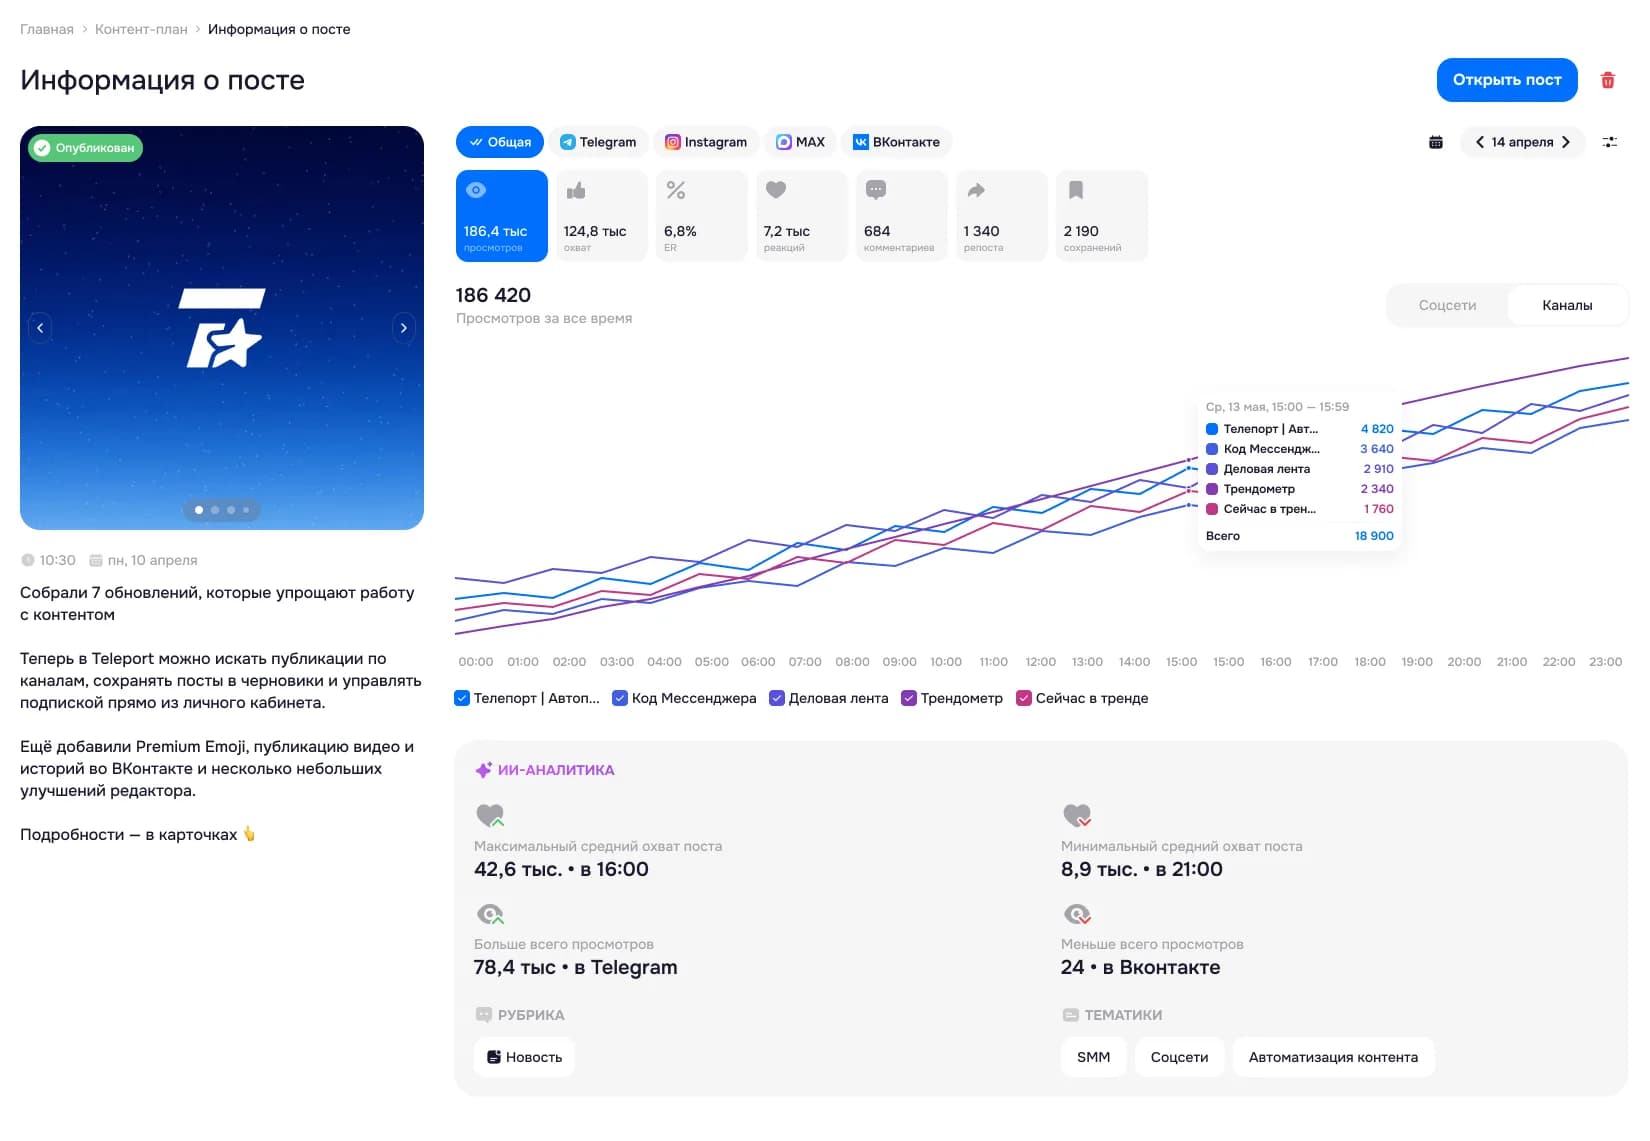Viewport: 1650px width, 1141px height.
Task: Go to previous date before 14 апреля
Action: pos(1480,142)
